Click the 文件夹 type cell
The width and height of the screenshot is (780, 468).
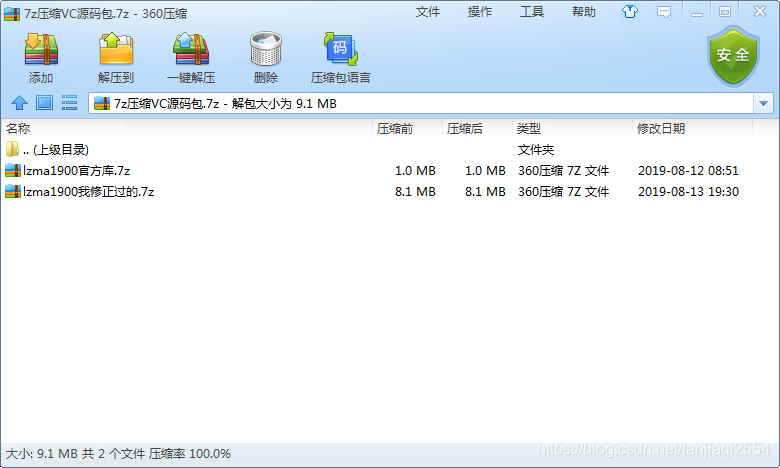(x=536, y=150)
